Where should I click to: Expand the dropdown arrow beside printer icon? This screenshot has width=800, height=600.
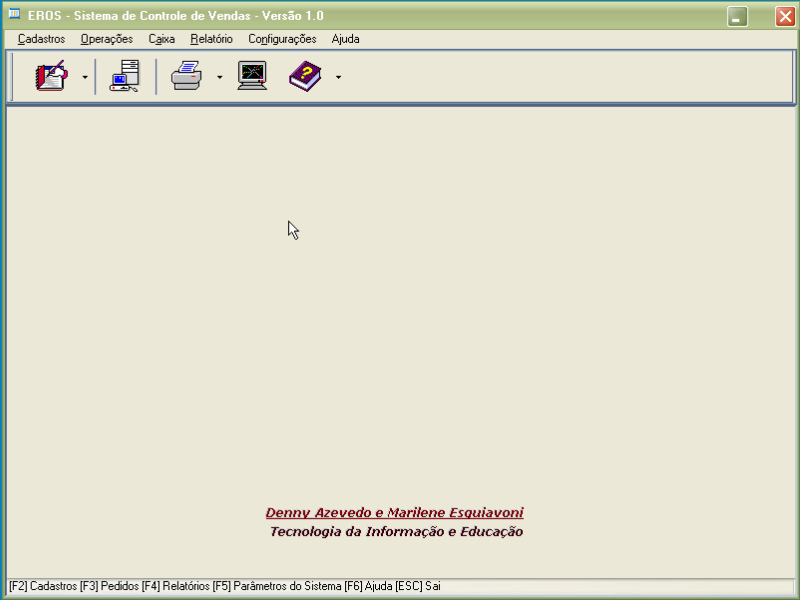(x=219, y=77)
